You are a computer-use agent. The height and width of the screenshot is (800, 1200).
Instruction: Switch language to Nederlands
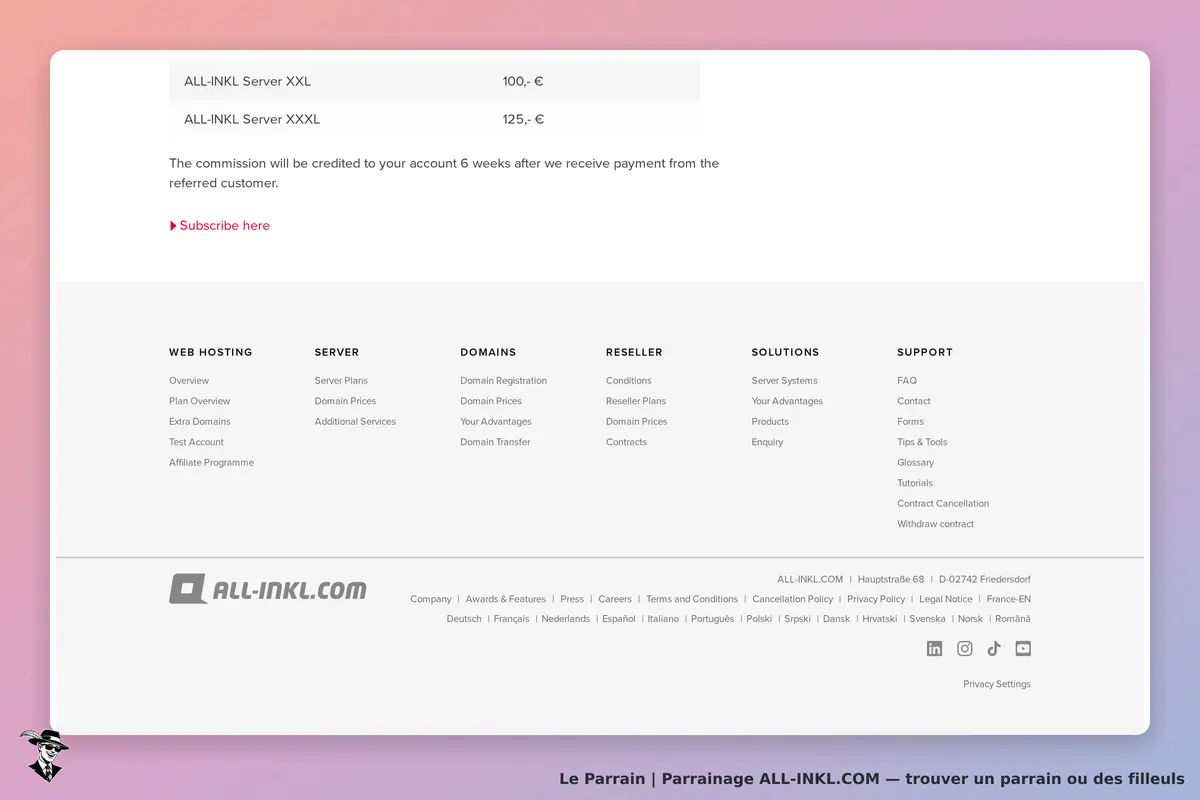click(x=566, y=619)
